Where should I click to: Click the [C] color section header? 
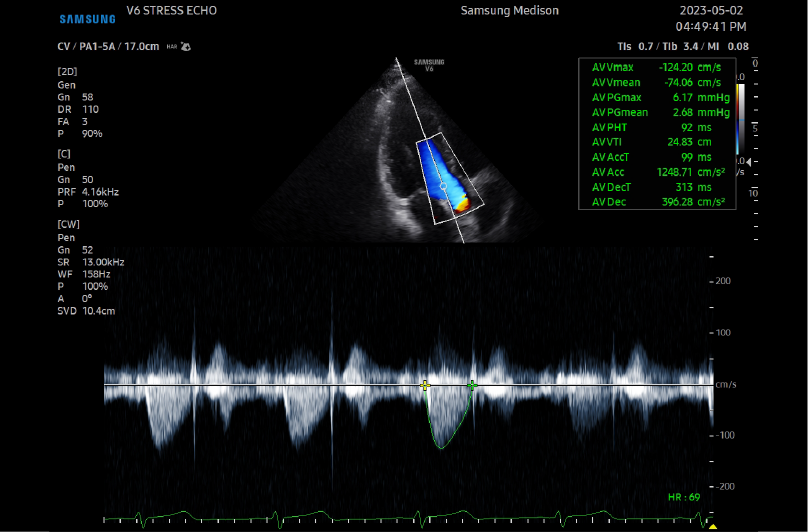click(64, 154)
